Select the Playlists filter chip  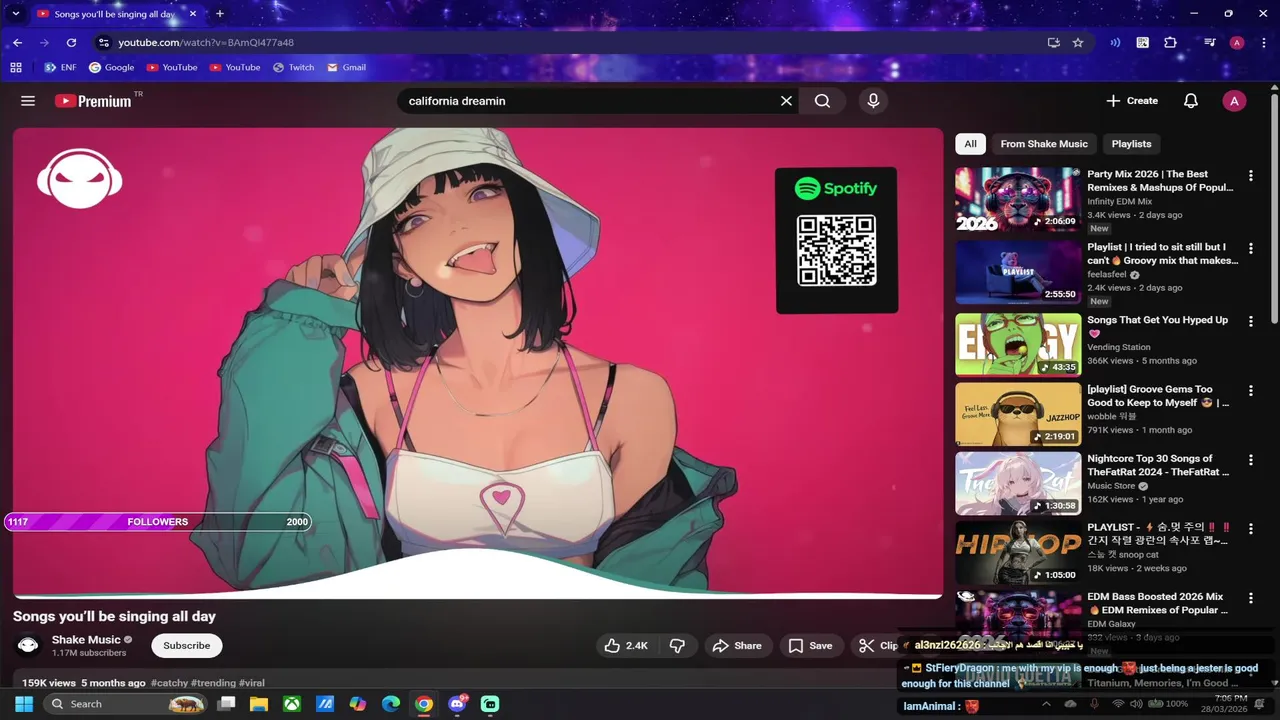pyautogui.click(x=1131, y=144)
